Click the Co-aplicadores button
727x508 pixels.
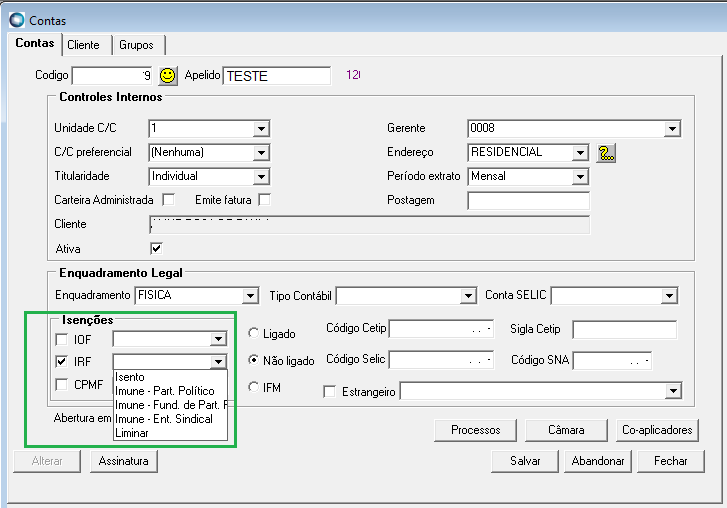(x=657, y=430)
